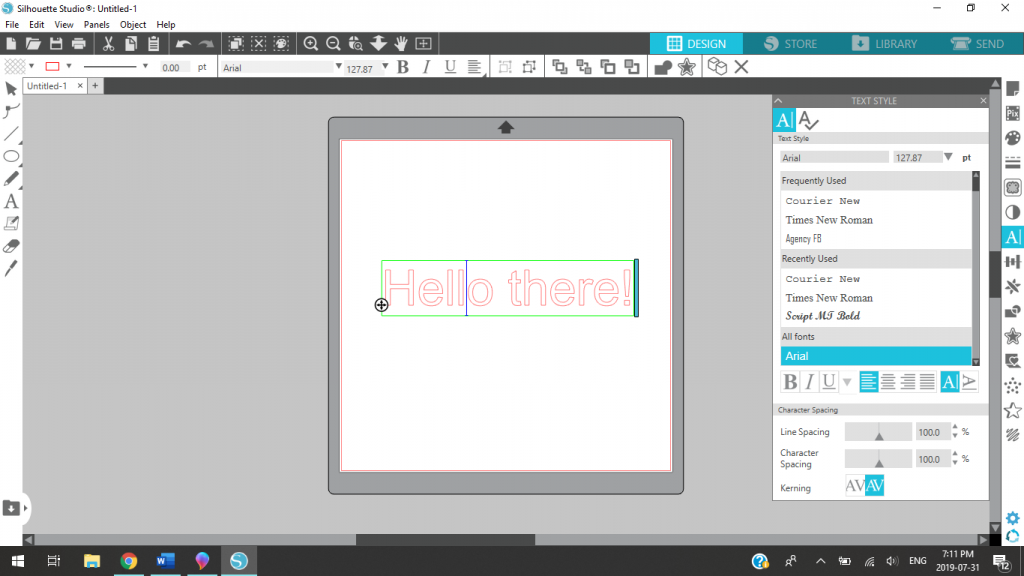This screenshot has width=1024, height=576.
Task: Add a new document tab
Action: coord(95,86)
